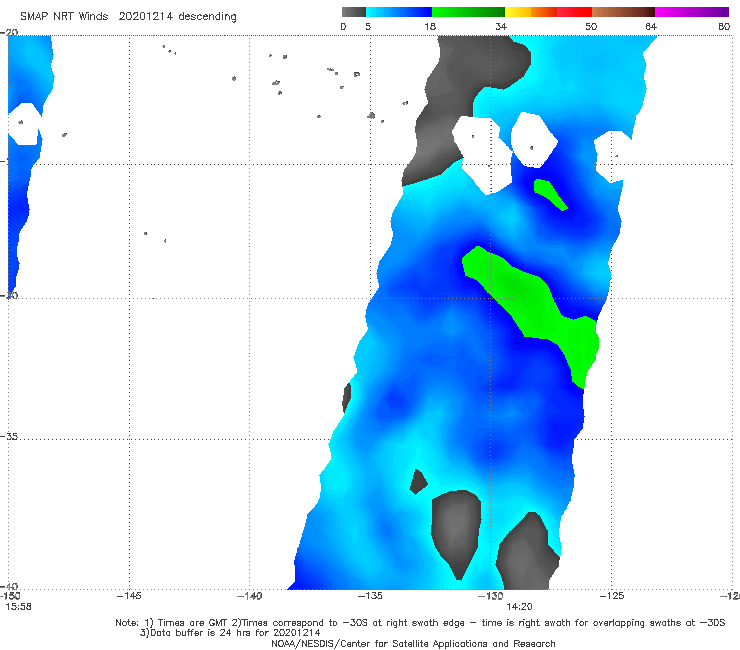The image size is (740, 650).
Task: Click the longitude label '-130'
Action: point(490,596)
